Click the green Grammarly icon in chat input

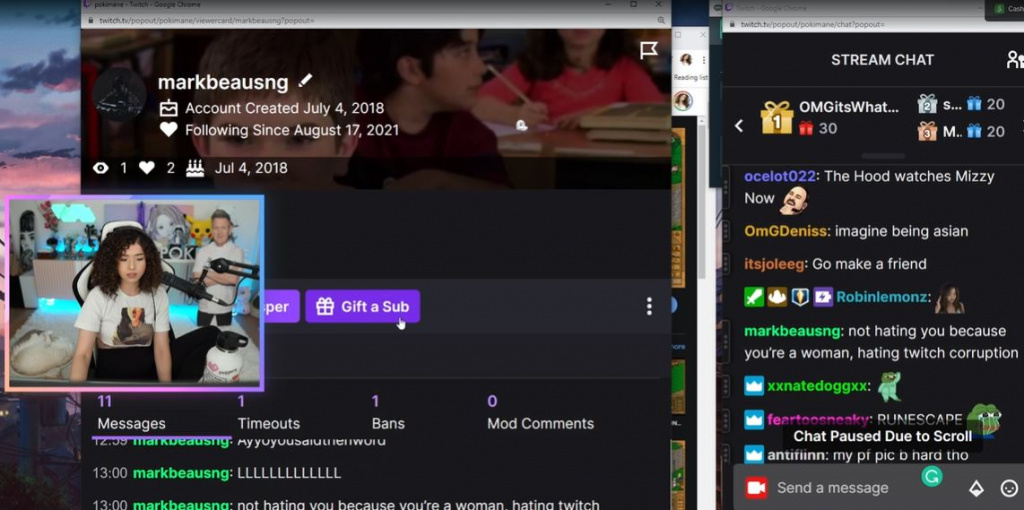(x=931, y=478)
